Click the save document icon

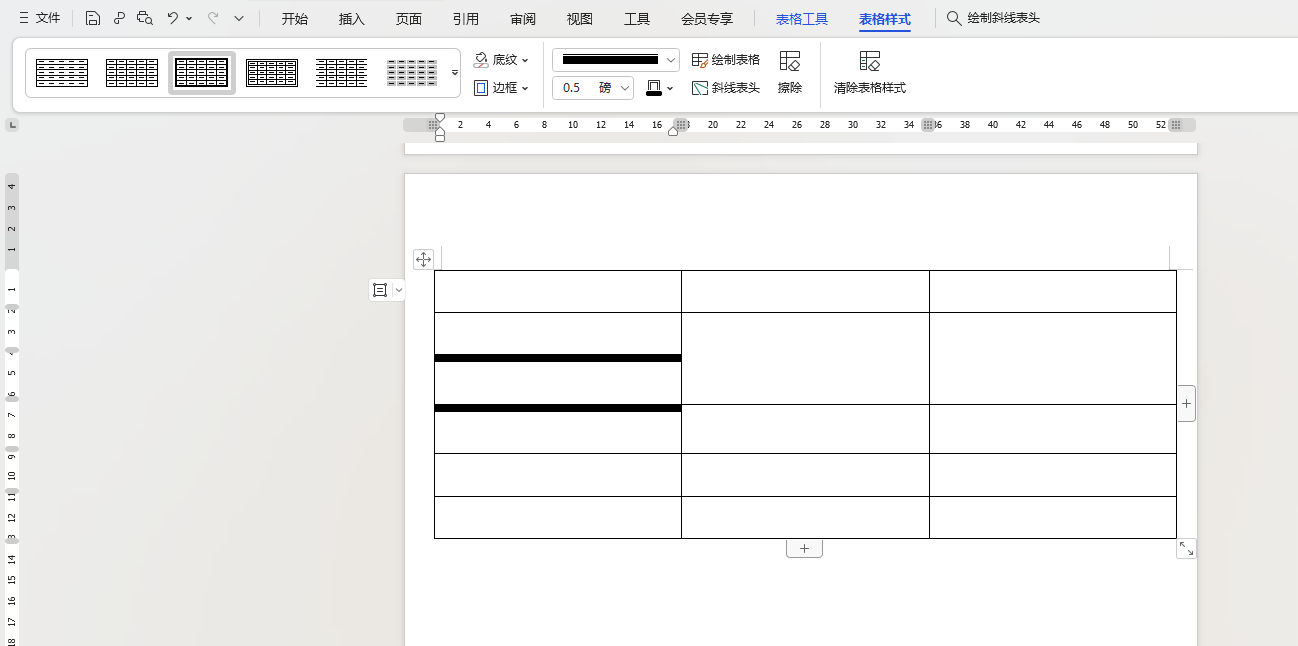[x=92, y=18]
